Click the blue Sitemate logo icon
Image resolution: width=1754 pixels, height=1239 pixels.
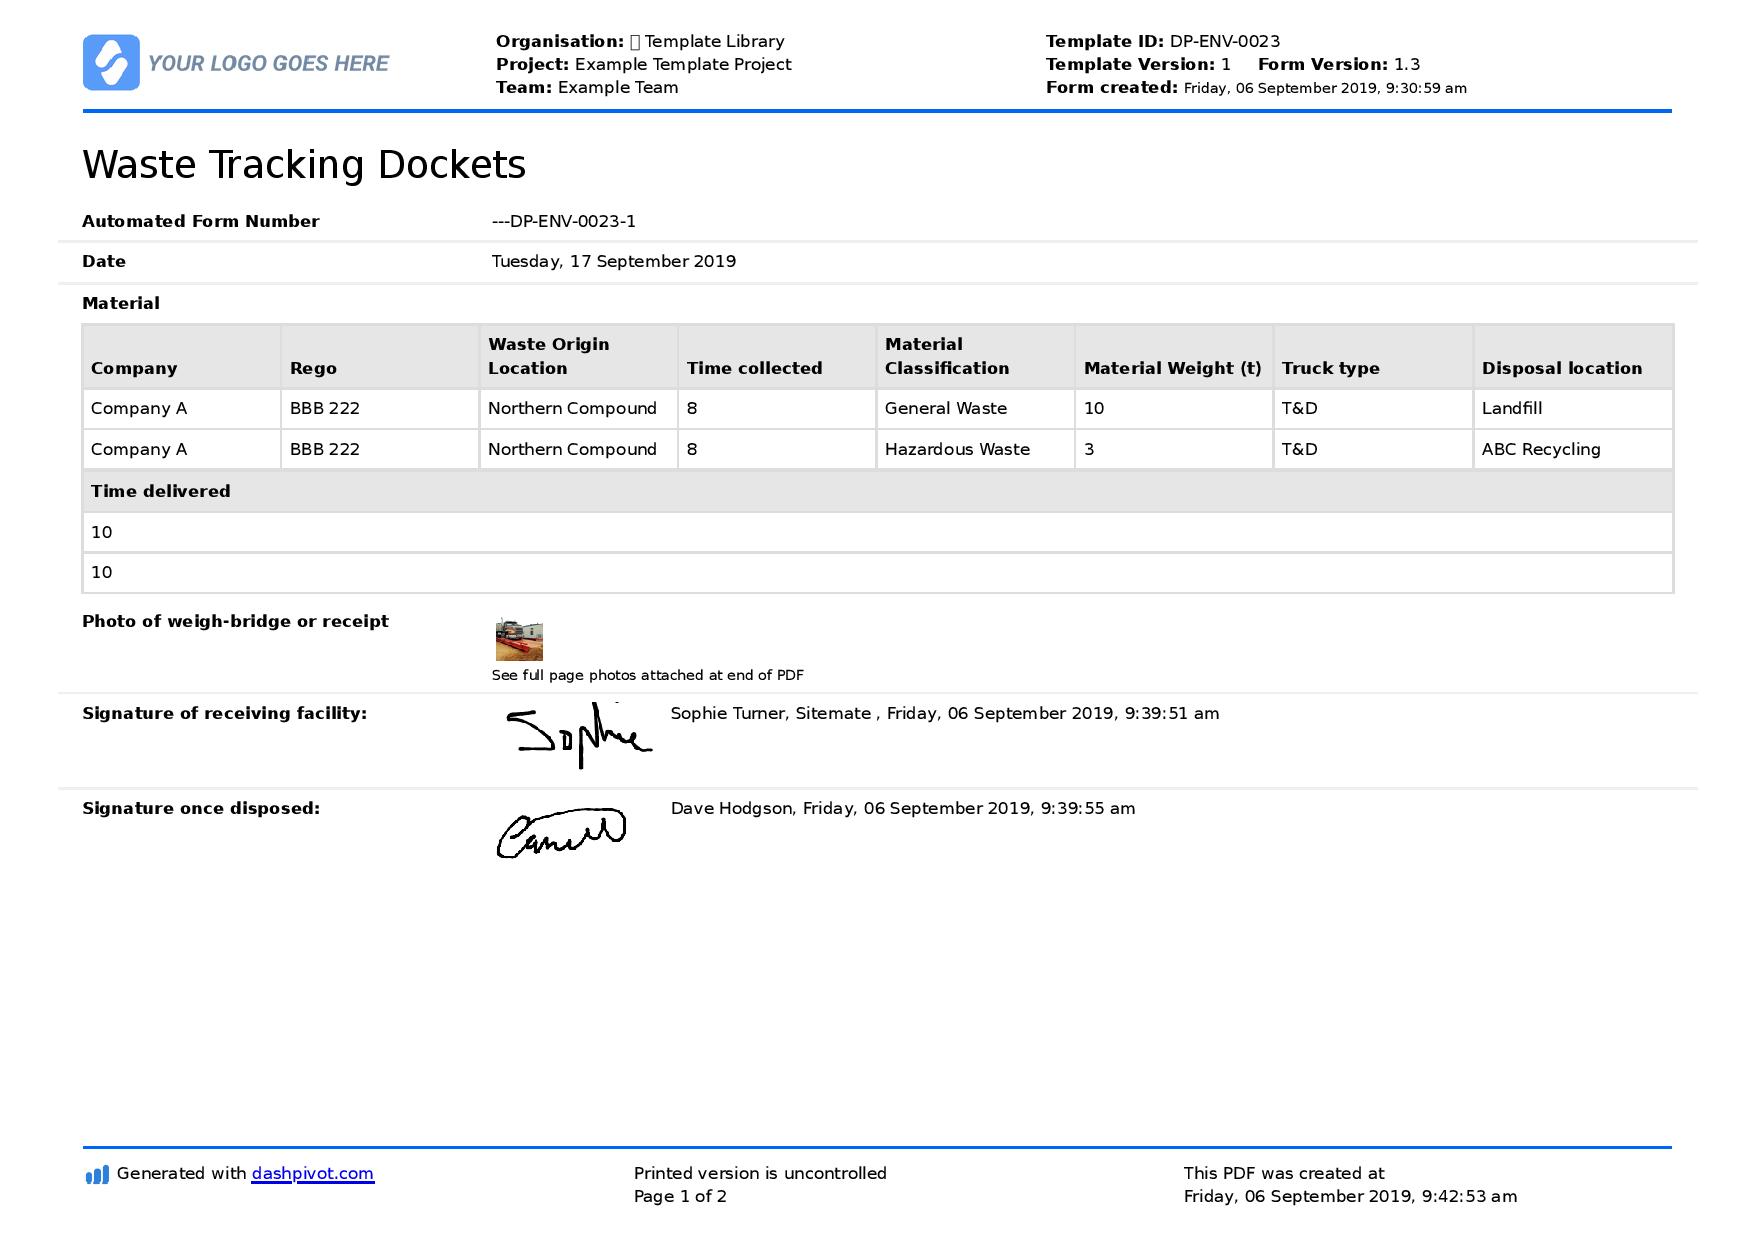tap(111, 63)
